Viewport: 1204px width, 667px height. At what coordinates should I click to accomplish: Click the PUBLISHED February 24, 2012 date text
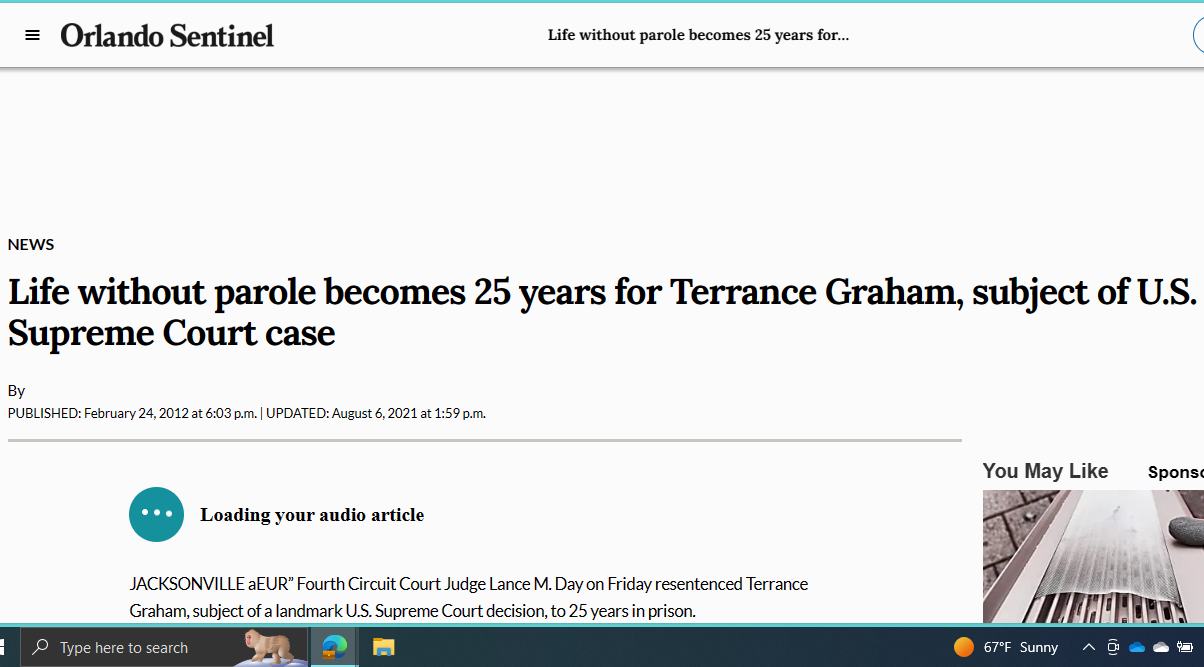click(x=132, y=413)
